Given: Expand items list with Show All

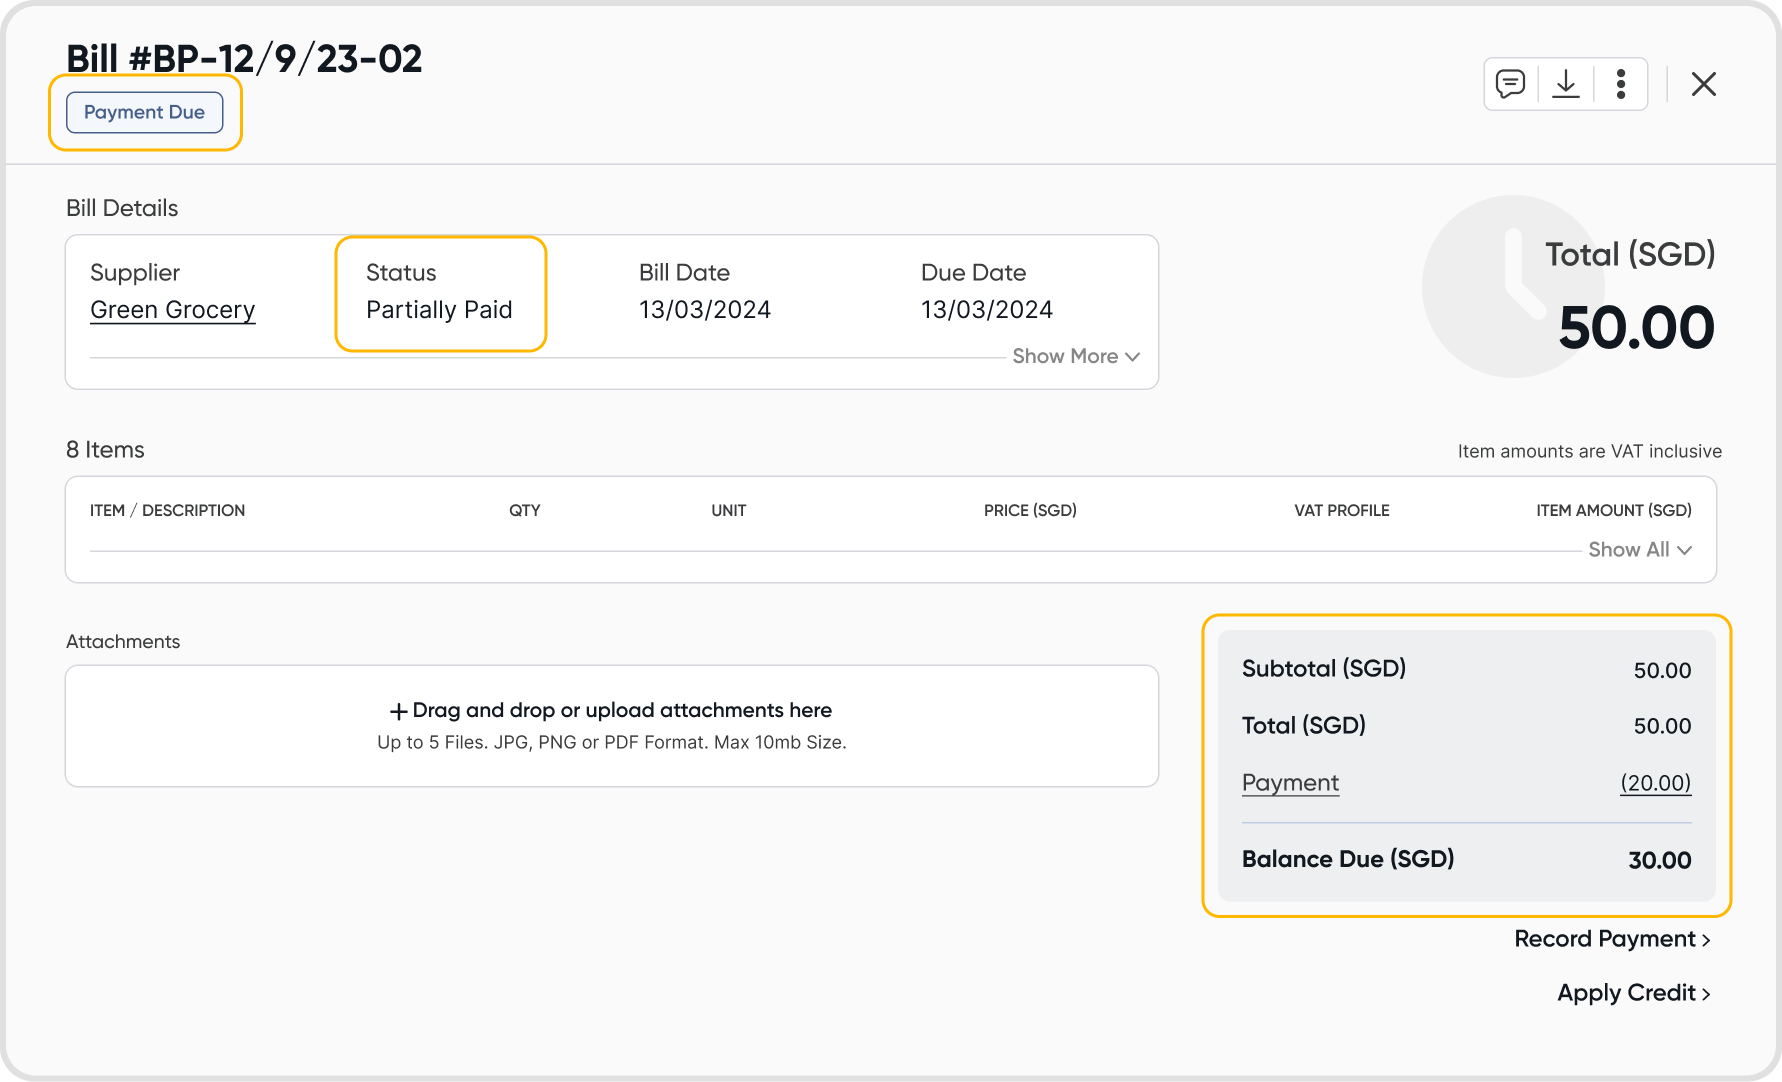Looking at the screenshot, I should click(1640, 549).
